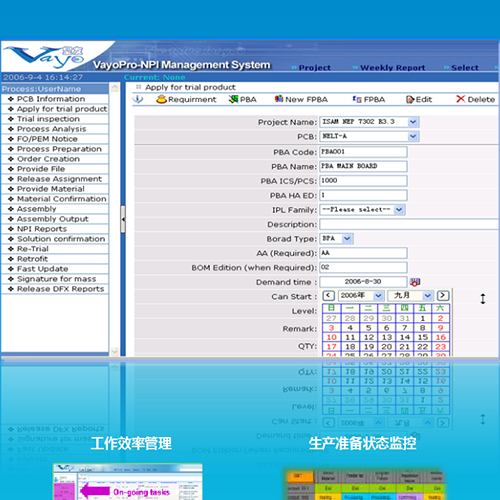
Task: Click the On-going tasks thumbnail
Action: click(x=128, y=482)
